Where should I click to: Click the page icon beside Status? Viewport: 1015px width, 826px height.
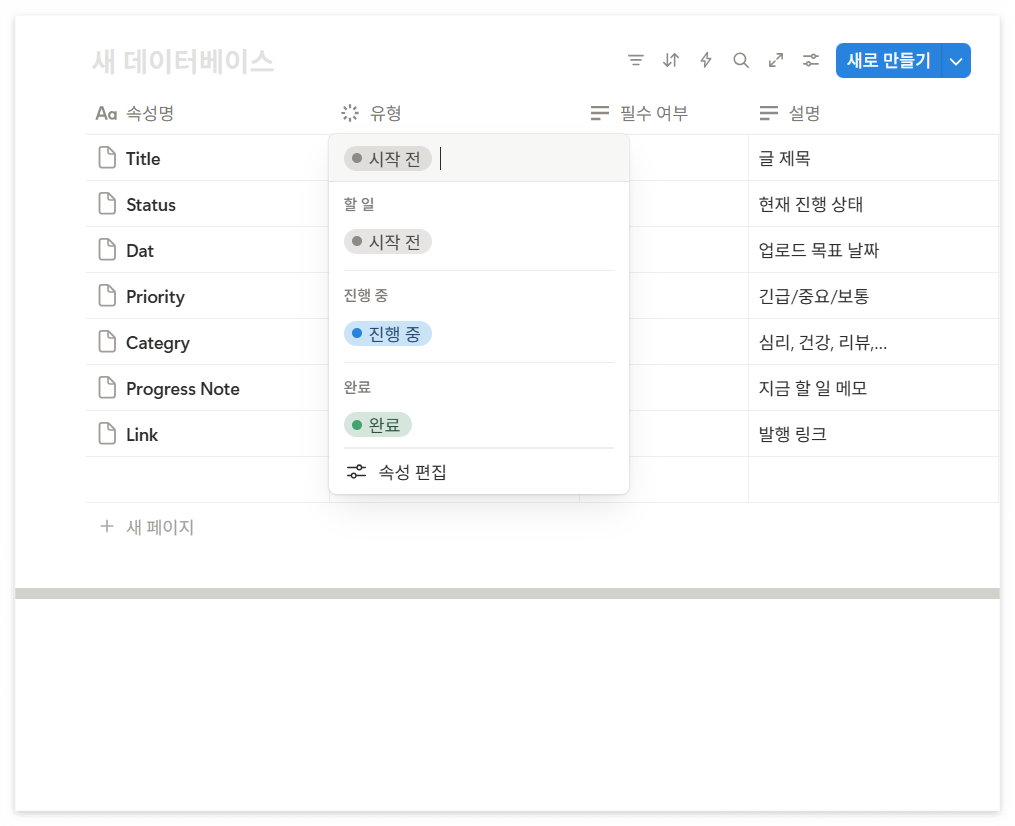tap(107, 203)
